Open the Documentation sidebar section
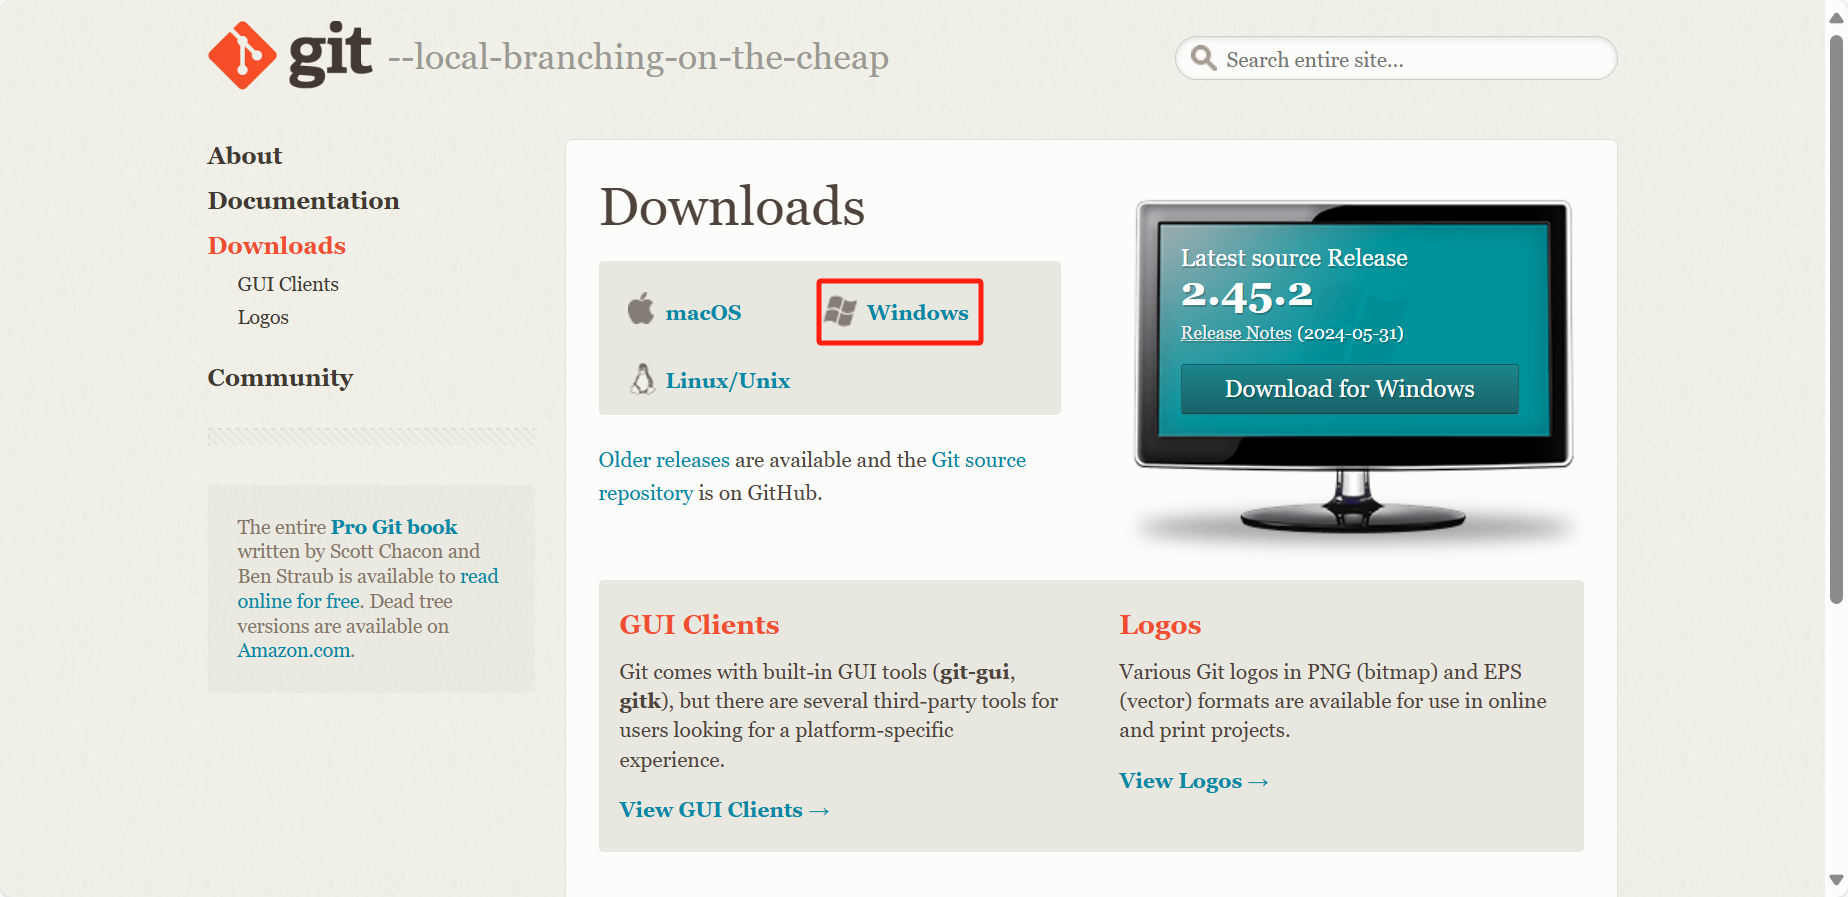This screenshot has height=897, width=1848. click(x=304, y=201)
